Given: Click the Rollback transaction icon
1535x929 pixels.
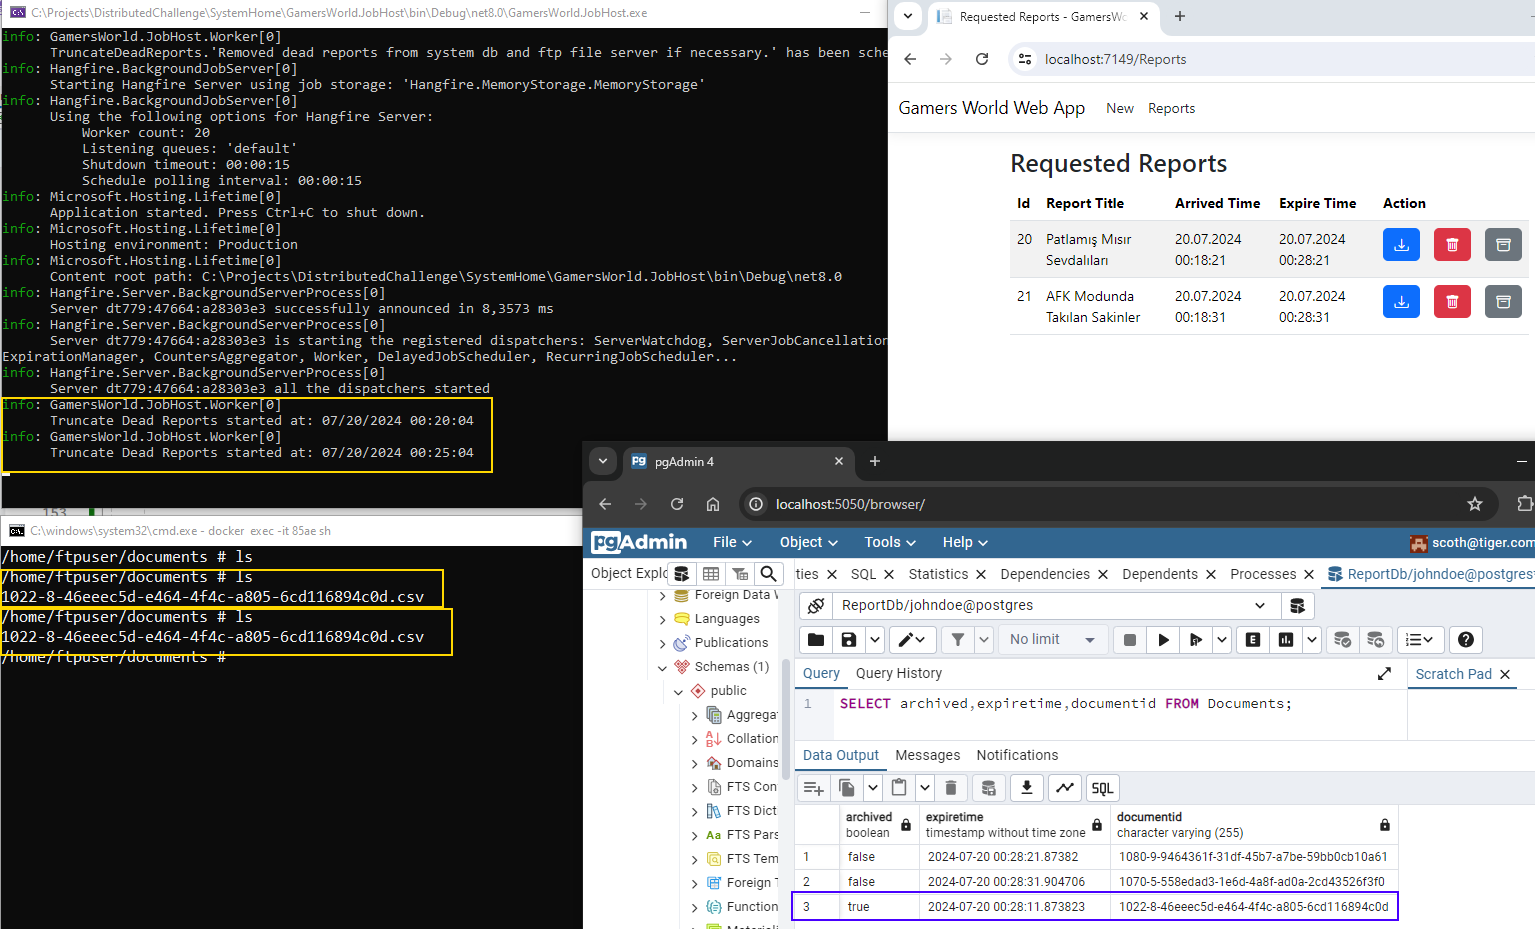Looking at the screenshot, I should [x=1376, y=639].
